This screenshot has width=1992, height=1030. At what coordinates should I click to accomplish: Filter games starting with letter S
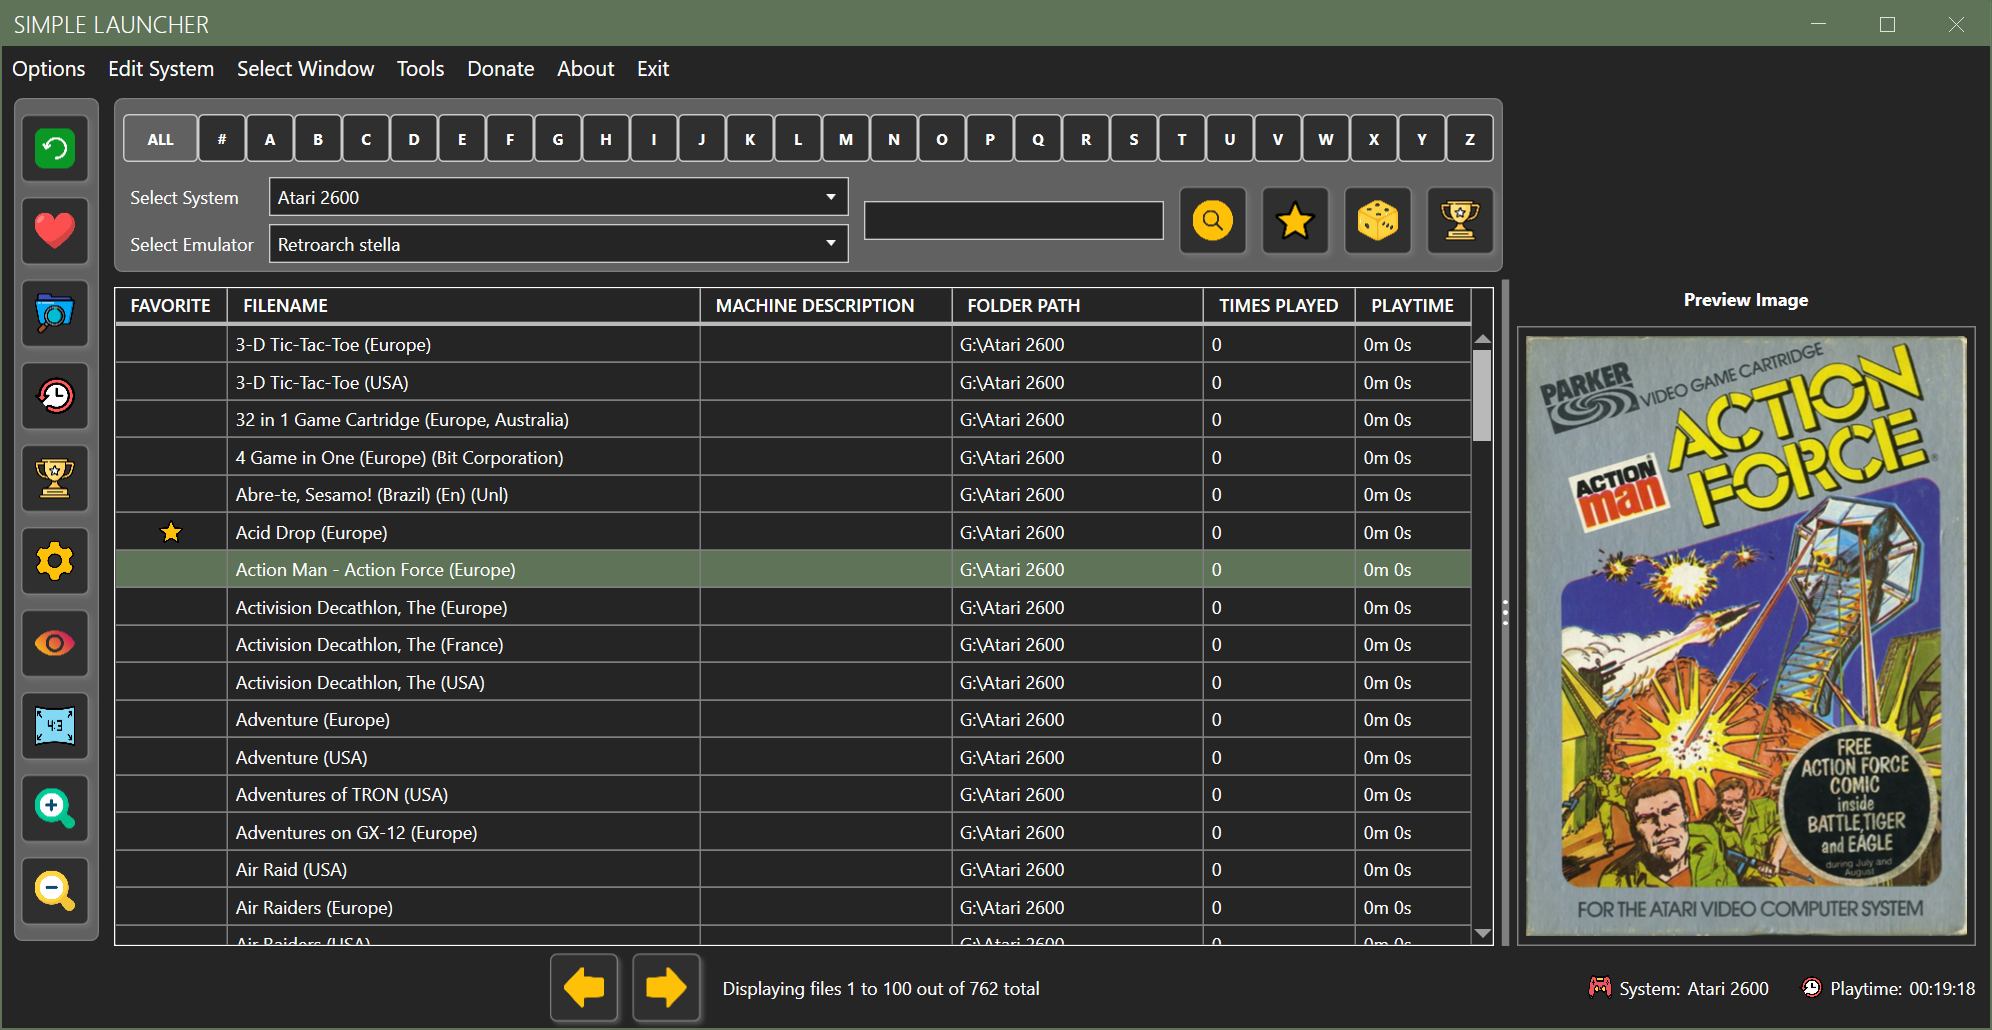pyautogui.click(x=1134, y=139)
